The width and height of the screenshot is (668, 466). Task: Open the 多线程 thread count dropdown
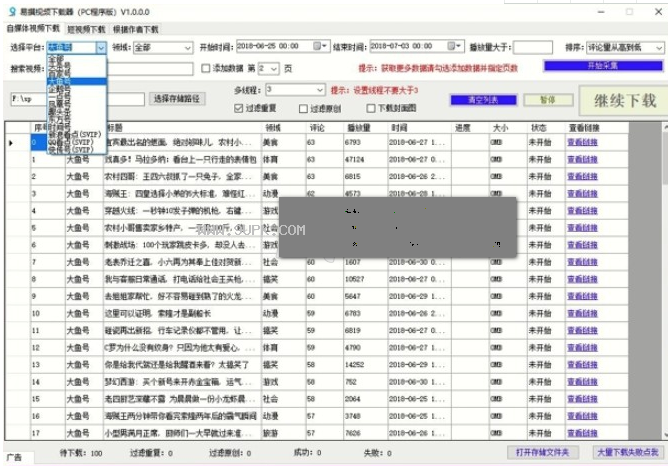pyautogui.click(x=295, y=89)
